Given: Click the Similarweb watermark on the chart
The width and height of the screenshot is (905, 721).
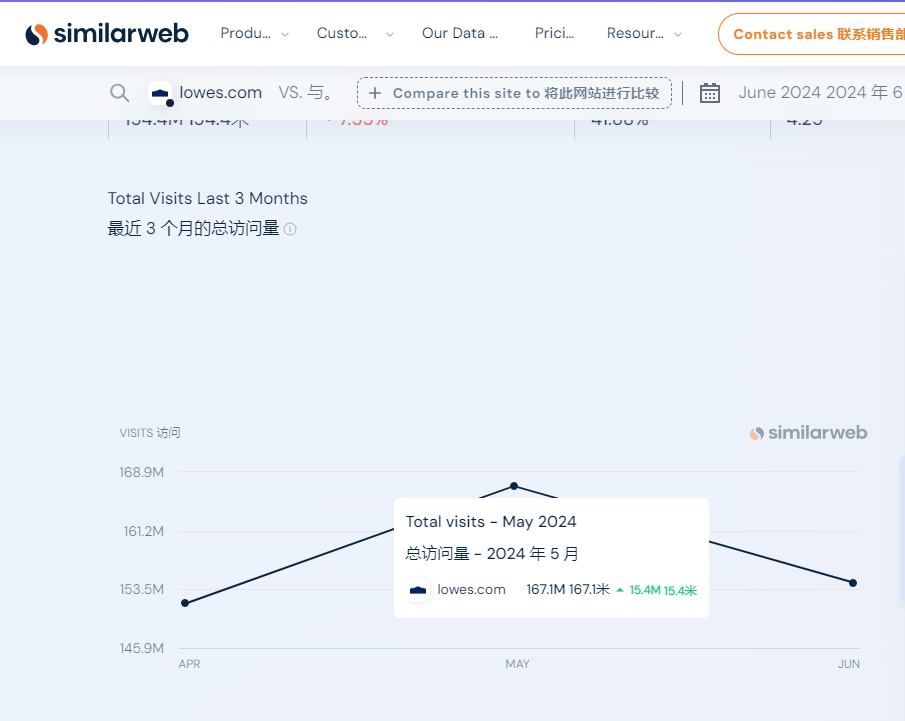Looking at the screenshot, I should [x=809, y=433].
